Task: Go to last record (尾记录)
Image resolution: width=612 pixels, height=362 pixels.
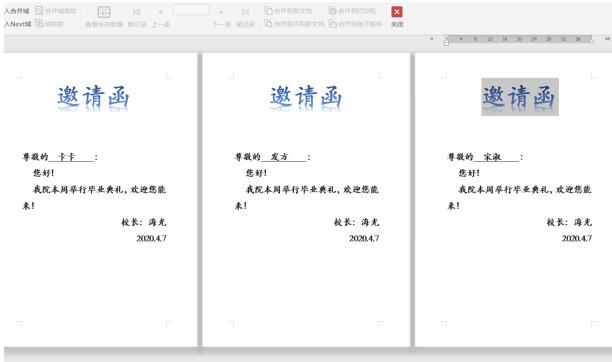Action: pos(245,18)
